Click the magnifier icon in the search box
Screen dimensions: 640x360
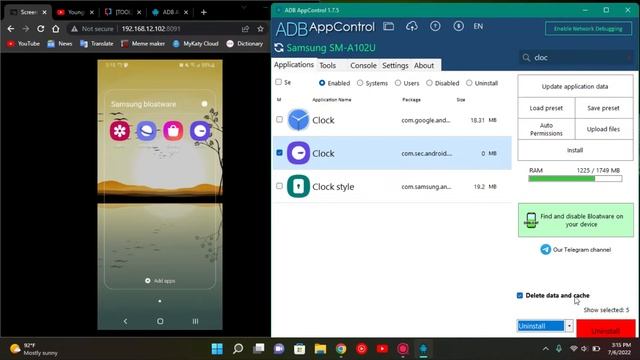click(x=527, y=58)
